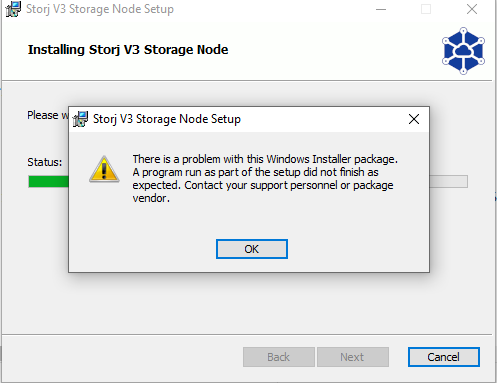
Task: Click the Windows Installer package error message text
Action: pos(265,178)
